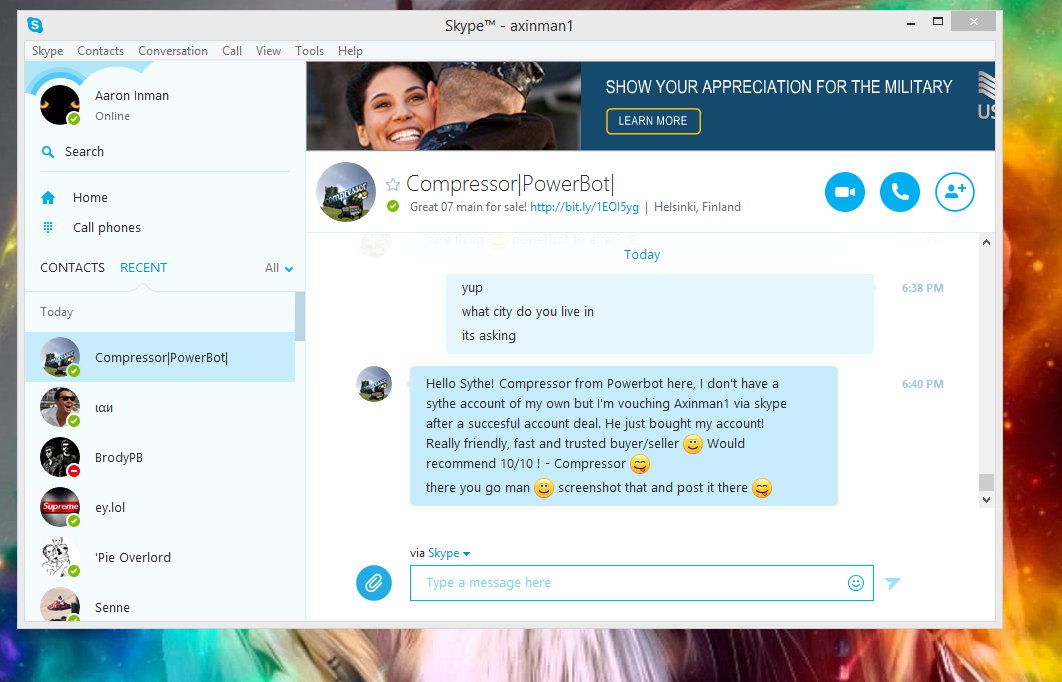Open the View menu

pyautogui.click(x=268, y=51)
